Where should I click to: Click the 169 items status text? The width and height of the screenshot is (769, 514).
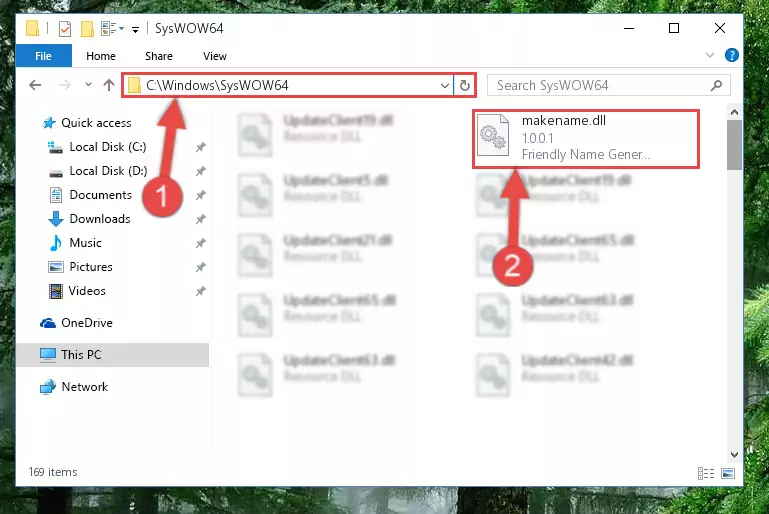click(53, 472)
